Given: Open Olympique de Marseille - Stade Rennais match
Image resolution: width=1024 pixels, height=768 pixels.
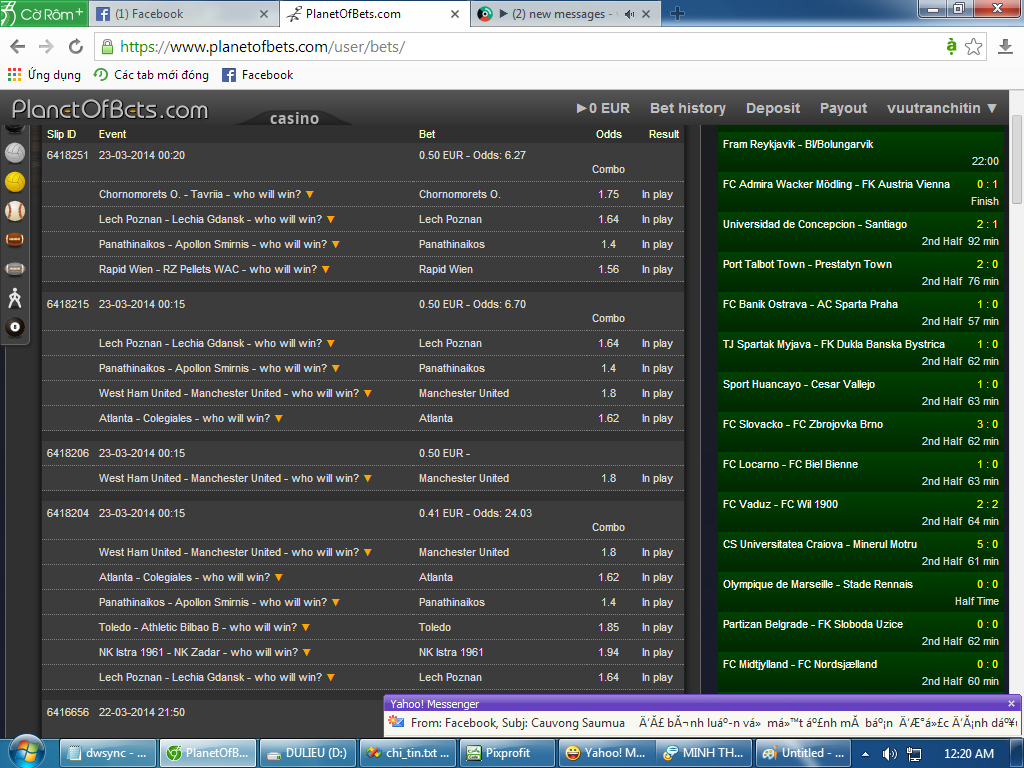Looking at the screenshot, I should tap(861, 592).
